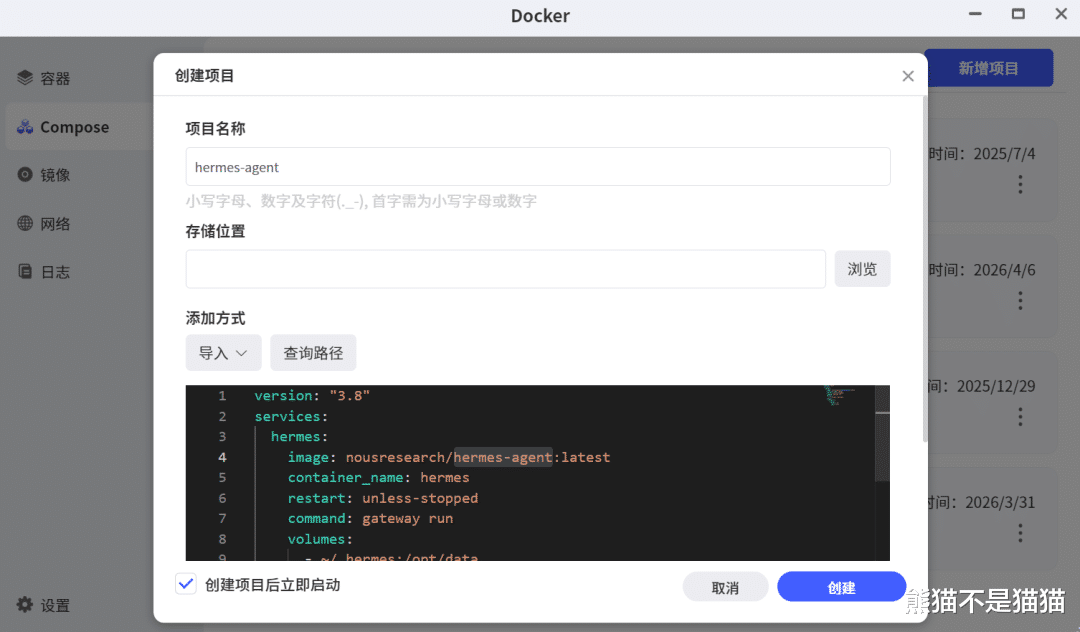Open more options for the 2026/4/6 project
This screenshot has height=632, width=1080.
point(1020,300)
